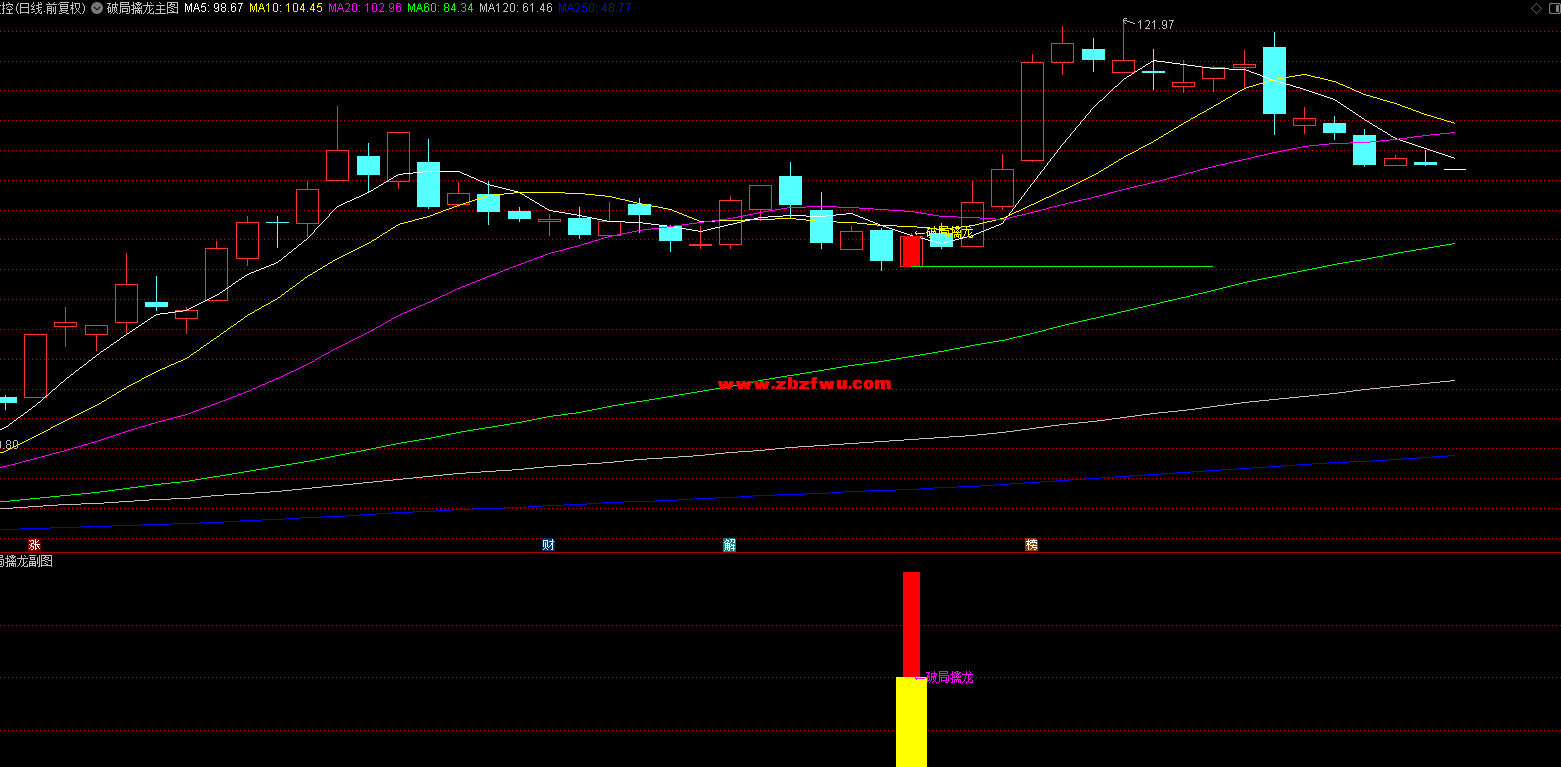Click the teal 解 event marker

click(x=730, y=545)
